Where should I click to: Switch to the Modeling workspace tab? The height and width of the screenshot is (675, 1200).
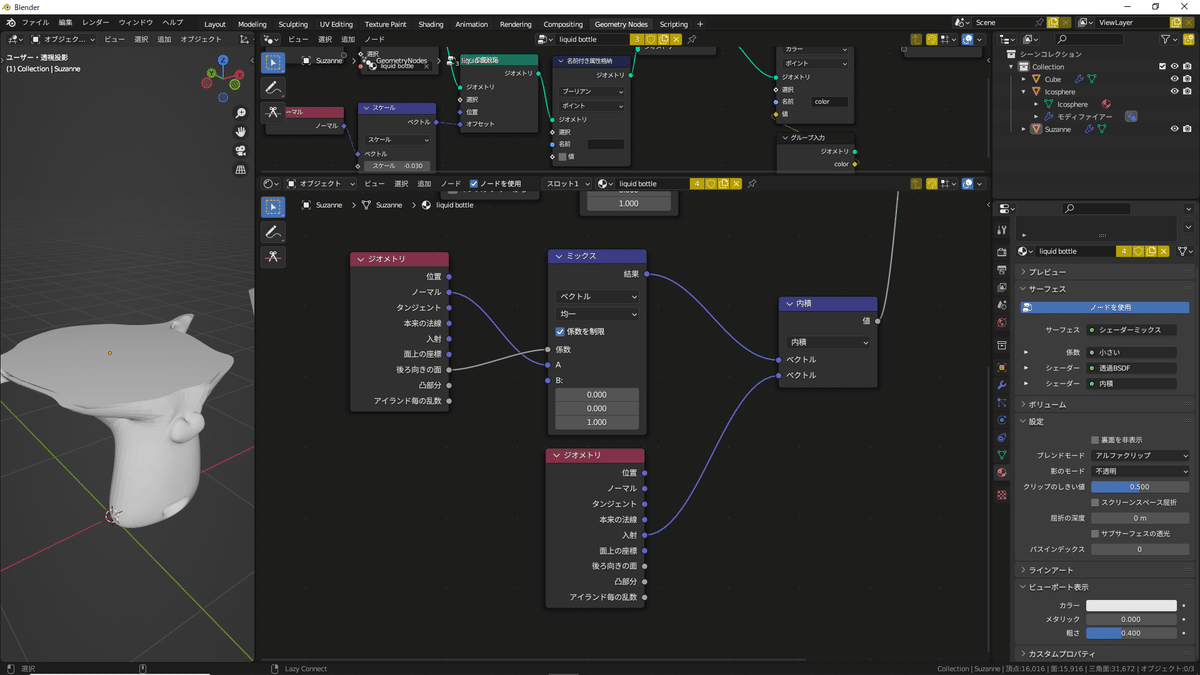[252, 24]
